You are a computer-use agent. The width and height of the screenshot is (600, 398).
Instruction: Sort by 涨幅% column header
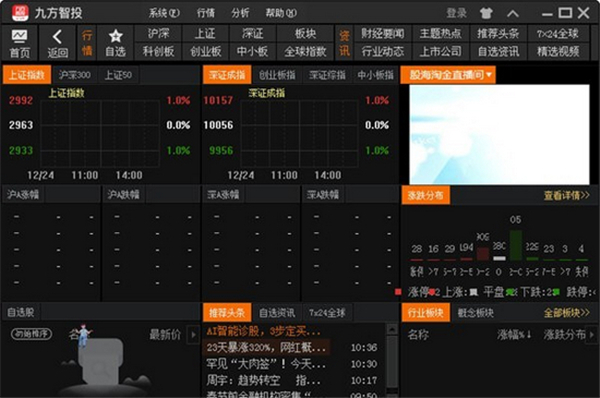pos(514,334)
